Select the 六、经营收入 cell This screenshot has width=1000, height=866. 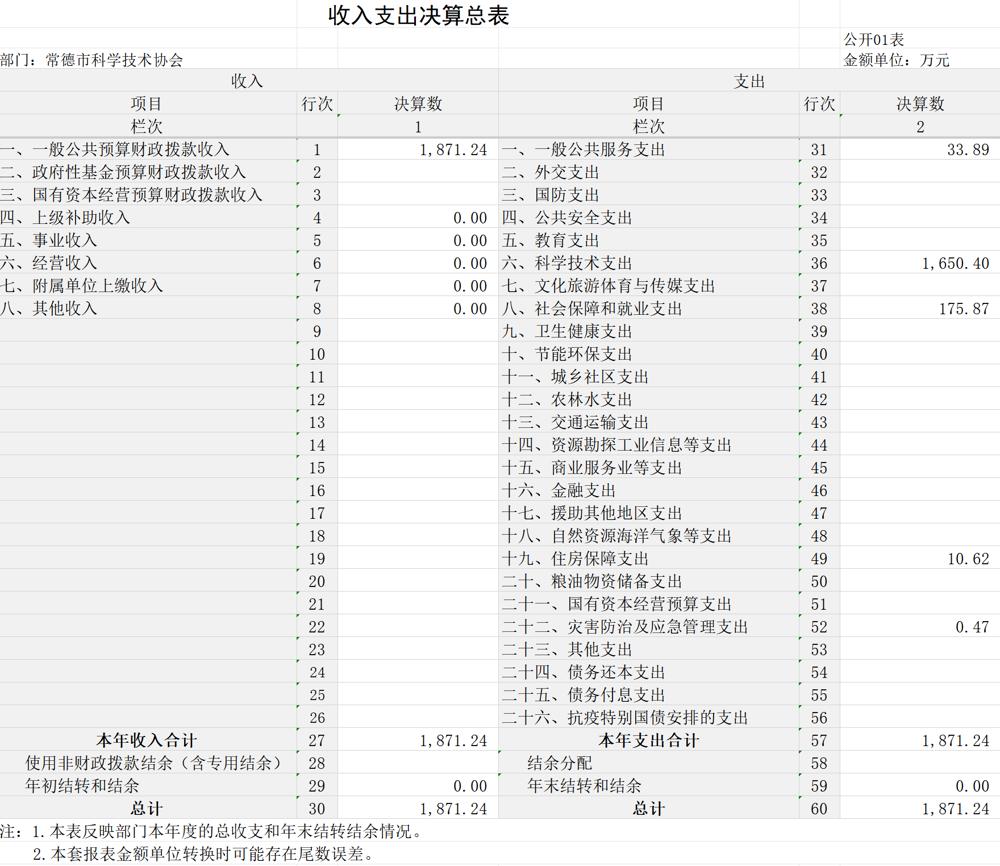(148, 263)
